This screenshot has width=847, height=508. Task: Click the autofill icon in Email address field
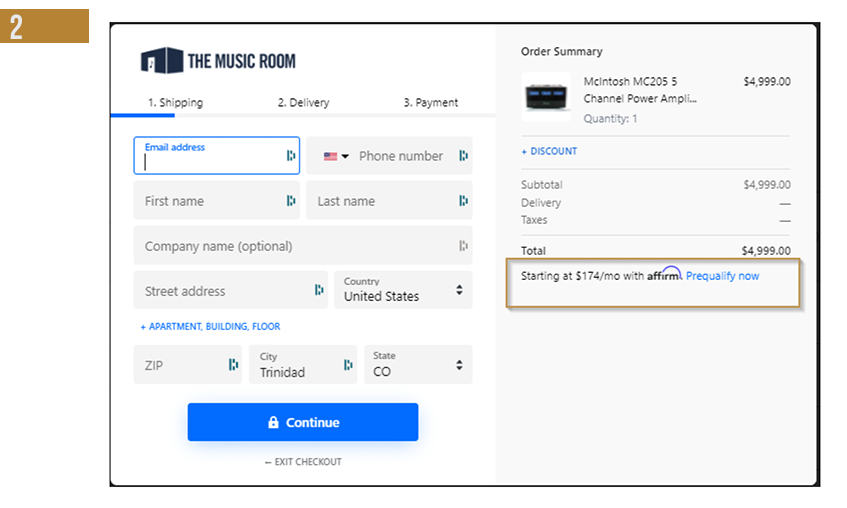290,156
